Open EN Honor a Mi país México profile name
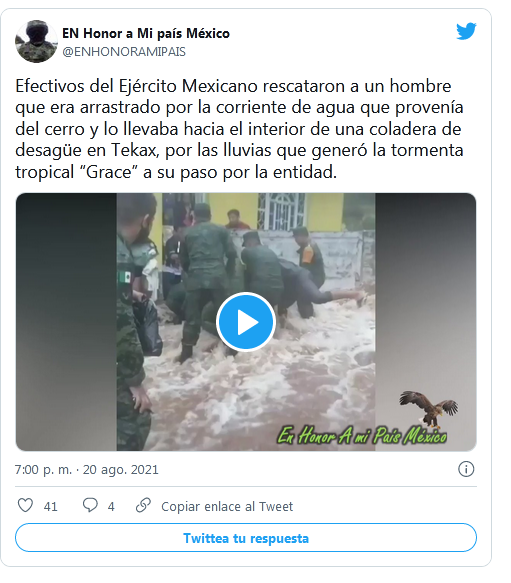Image resolution: width=511 pixels, height=583 pixels. click(146, 33)
